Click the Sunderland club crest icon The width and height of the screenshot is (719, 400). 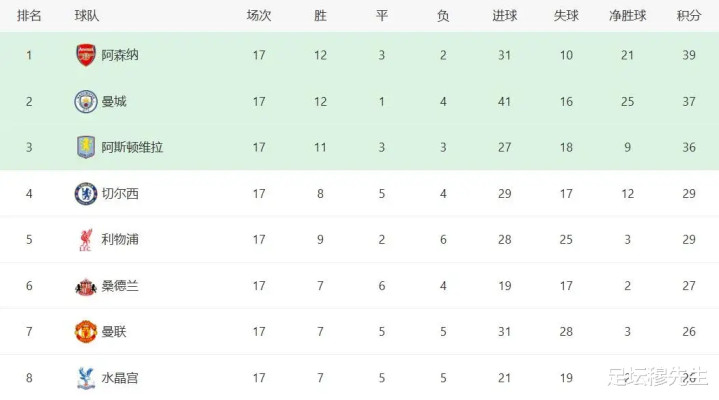(x=86, y=286)
